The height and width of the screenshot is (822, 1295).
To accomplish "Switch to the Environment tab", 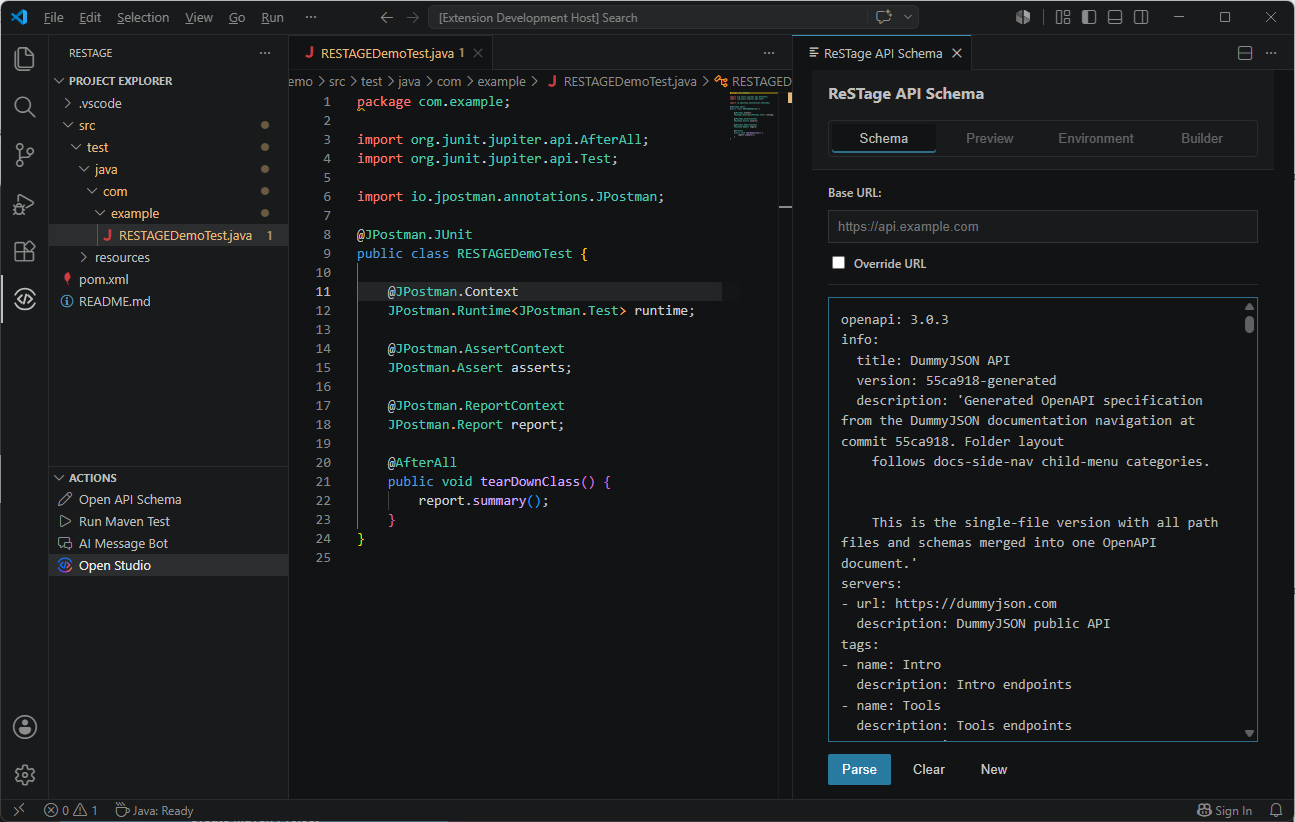I will 1096,138.
